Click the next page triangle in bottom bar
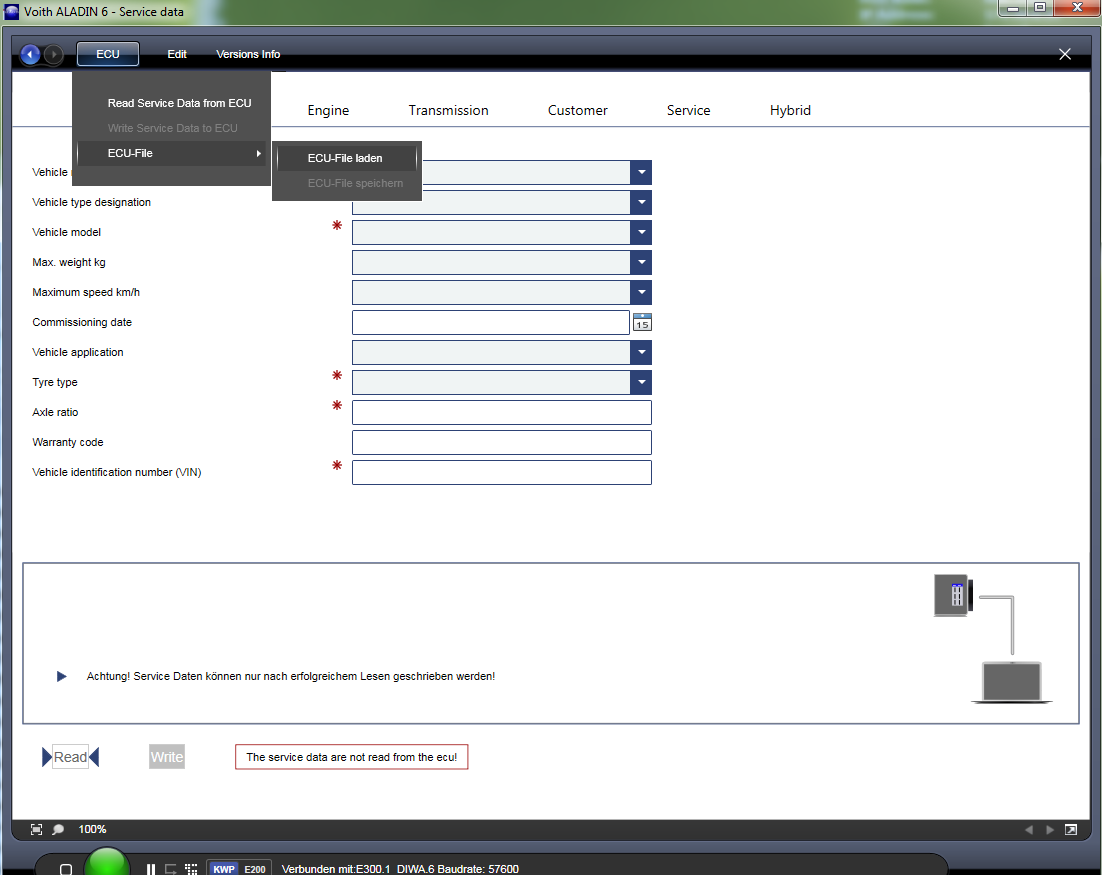The height and width of the screenshot is (875, 1102). [x=1050, y=829]
